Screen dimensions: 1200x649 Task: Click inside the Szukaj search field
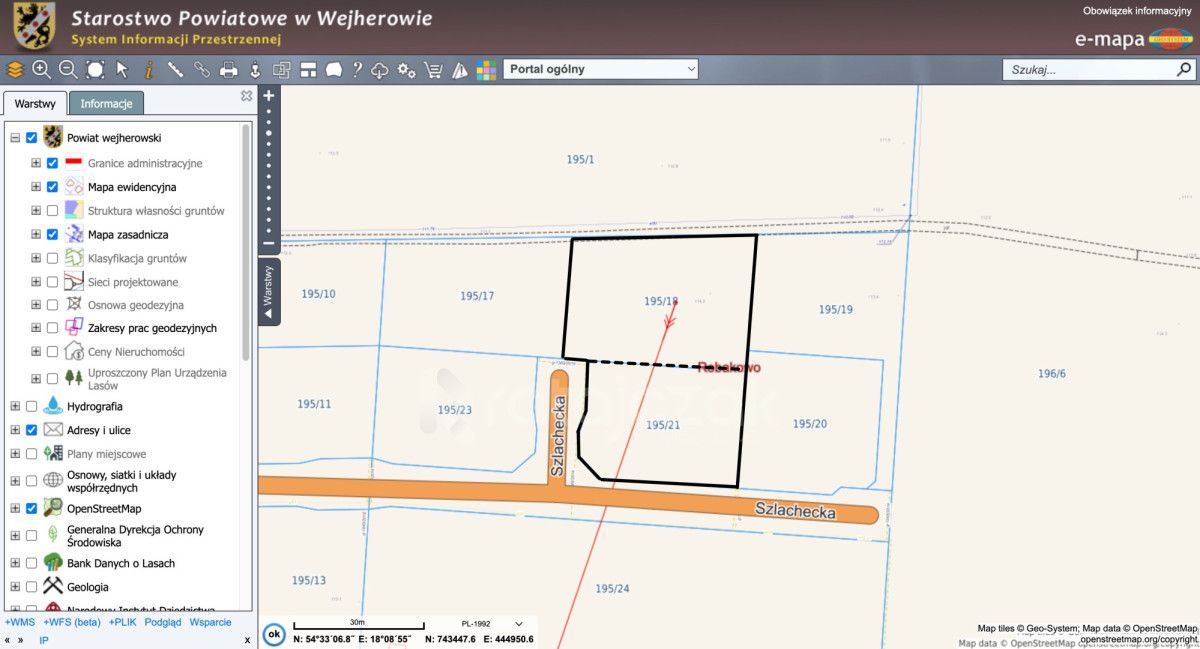(x=1090, y=70)
